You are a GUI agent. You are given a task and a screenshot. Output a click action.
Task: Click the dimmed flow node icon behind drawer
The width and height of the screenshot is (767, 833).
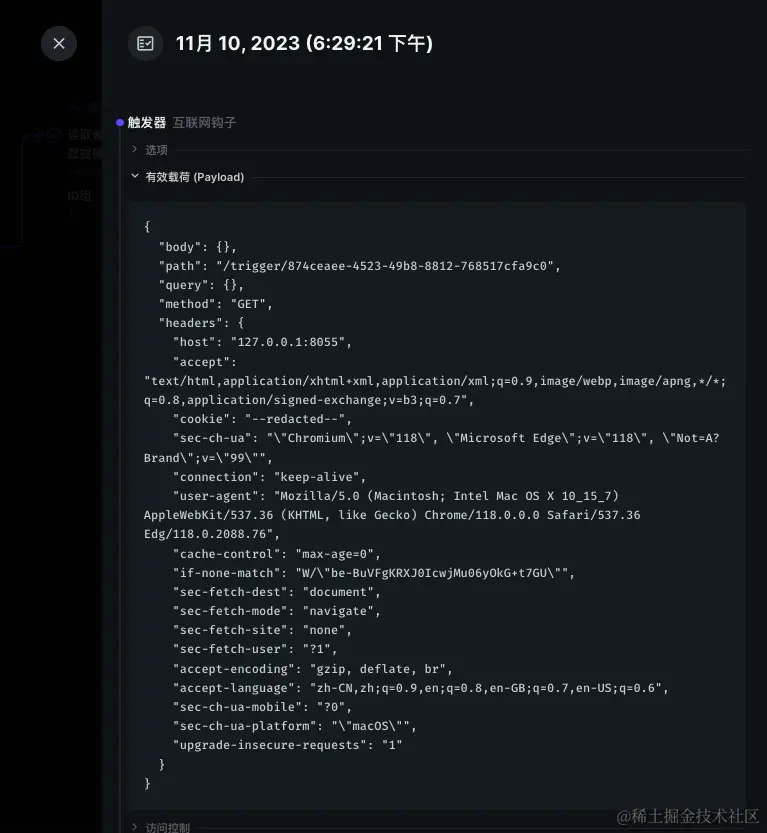coord(54,136)
